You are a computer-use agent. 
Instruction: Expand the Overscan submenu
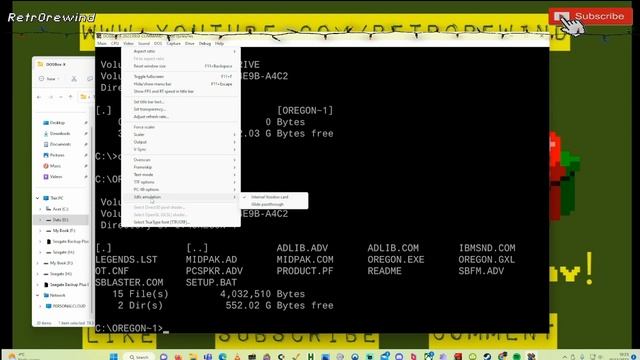click(x=181, y=160)
